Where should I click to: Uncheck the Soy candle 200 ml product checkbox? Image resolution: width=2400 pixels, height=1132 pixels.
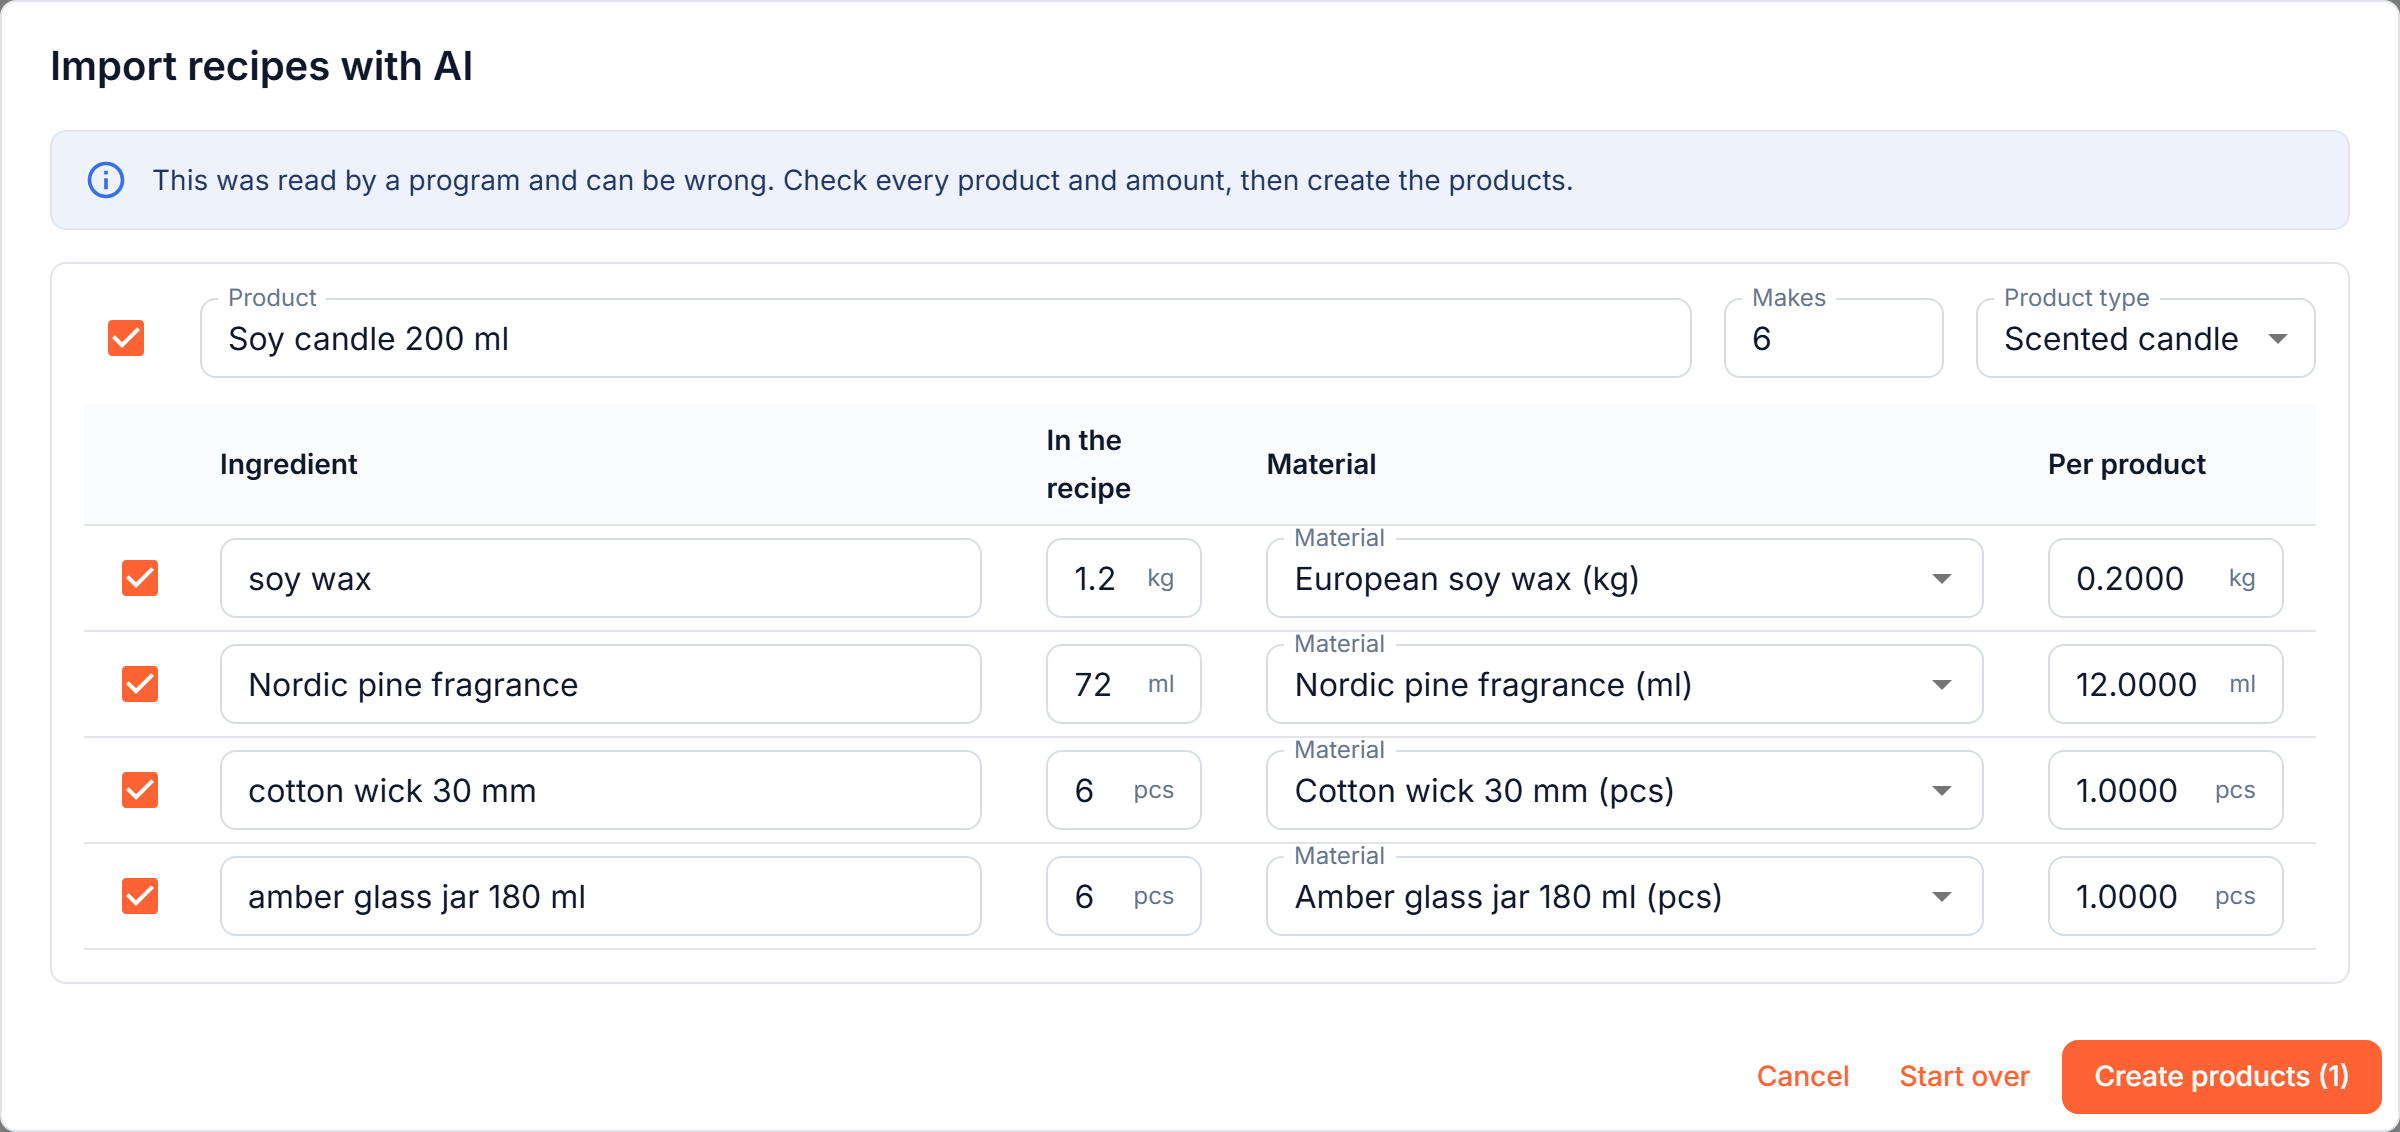(126, 338)
